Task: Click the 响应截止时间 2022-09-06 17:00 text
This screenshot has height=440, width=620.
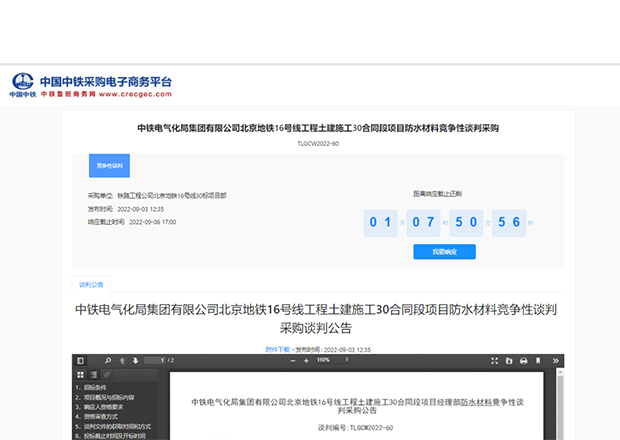Action: 132,222
